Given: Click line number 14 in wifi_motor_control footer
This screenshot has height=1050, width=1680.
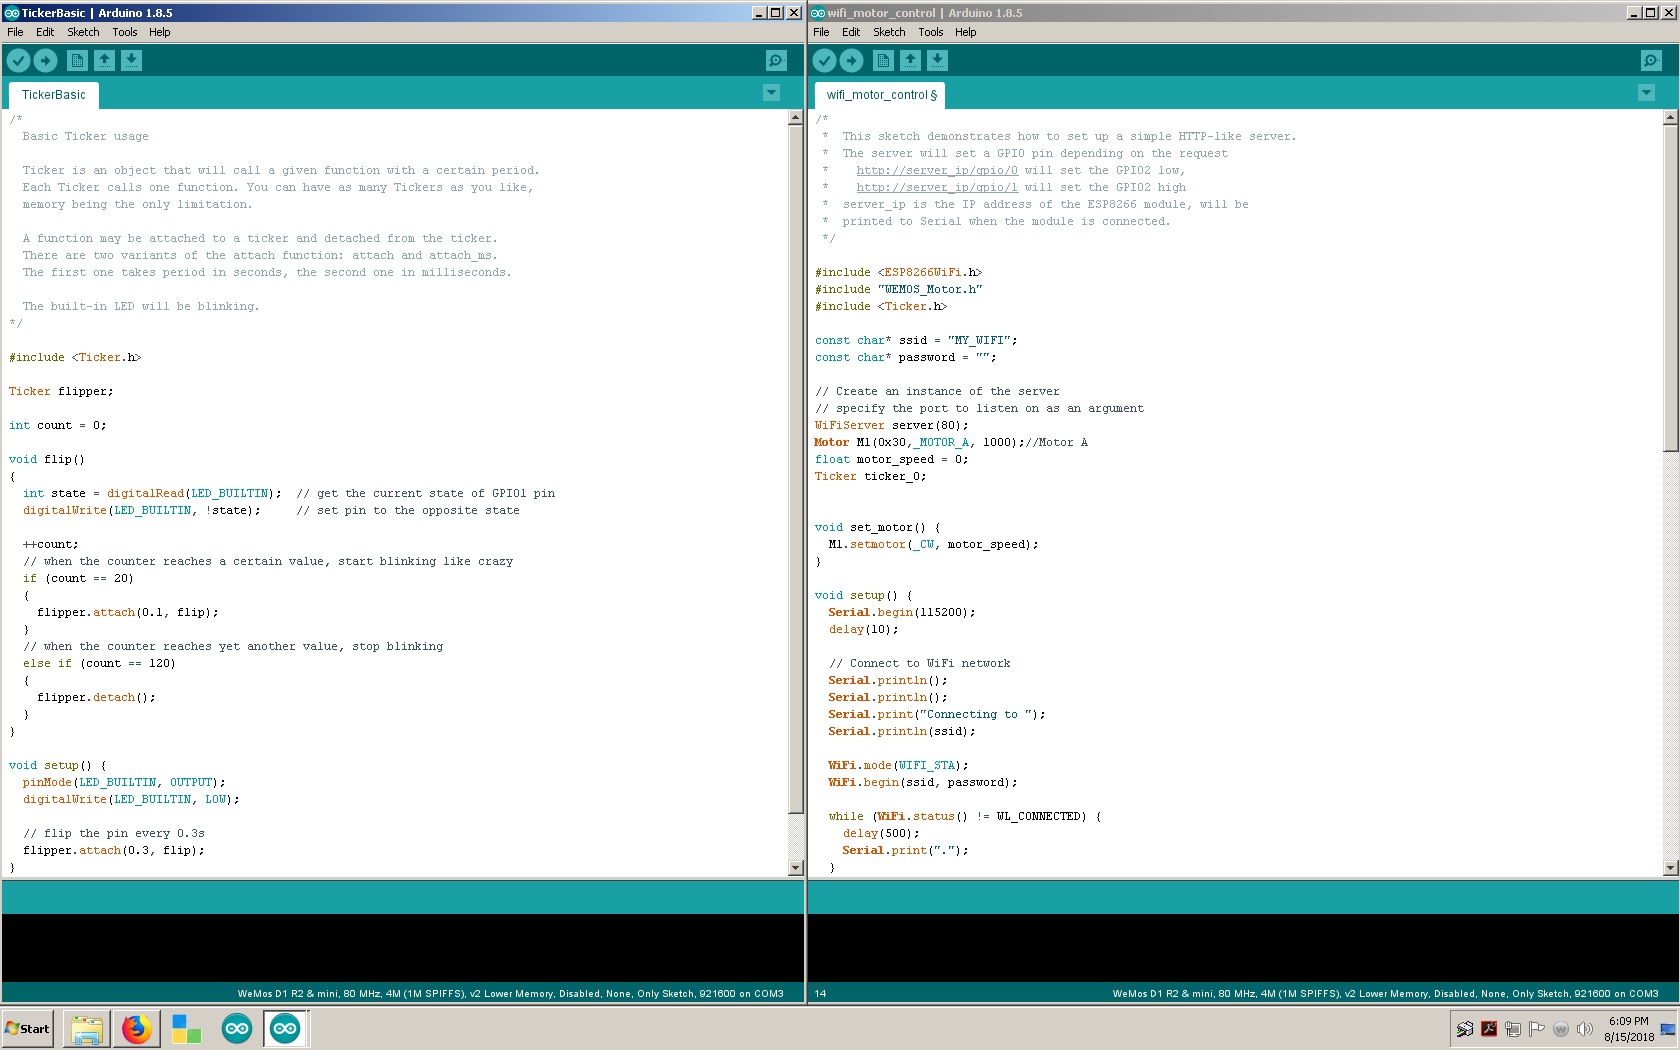Looking at the screenshot, I should (x=820, y=994).
